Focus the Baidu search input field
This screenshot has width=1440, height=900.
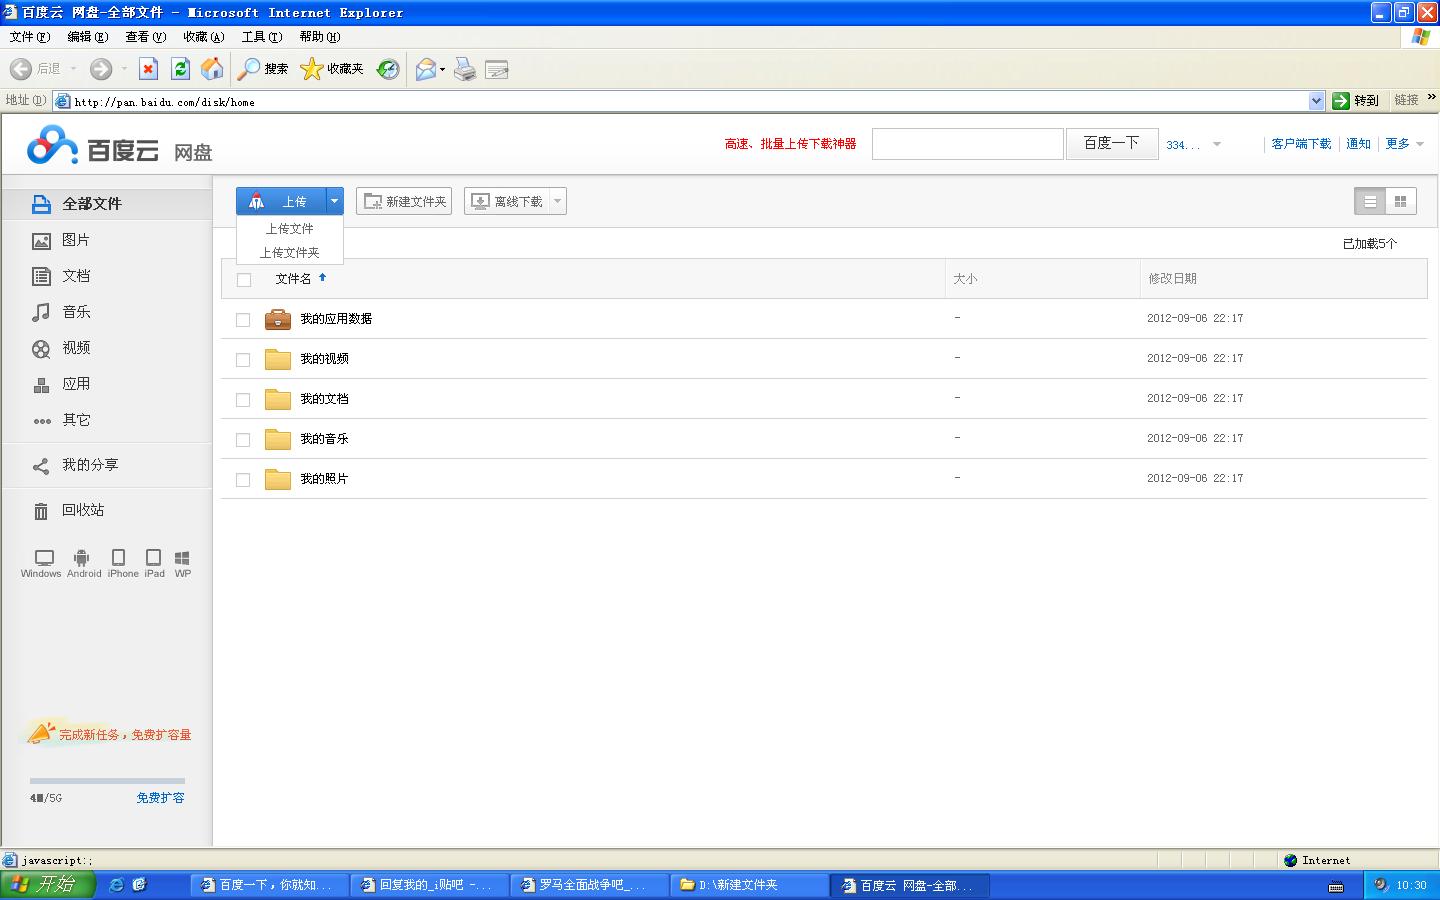(x=968, y=144)
